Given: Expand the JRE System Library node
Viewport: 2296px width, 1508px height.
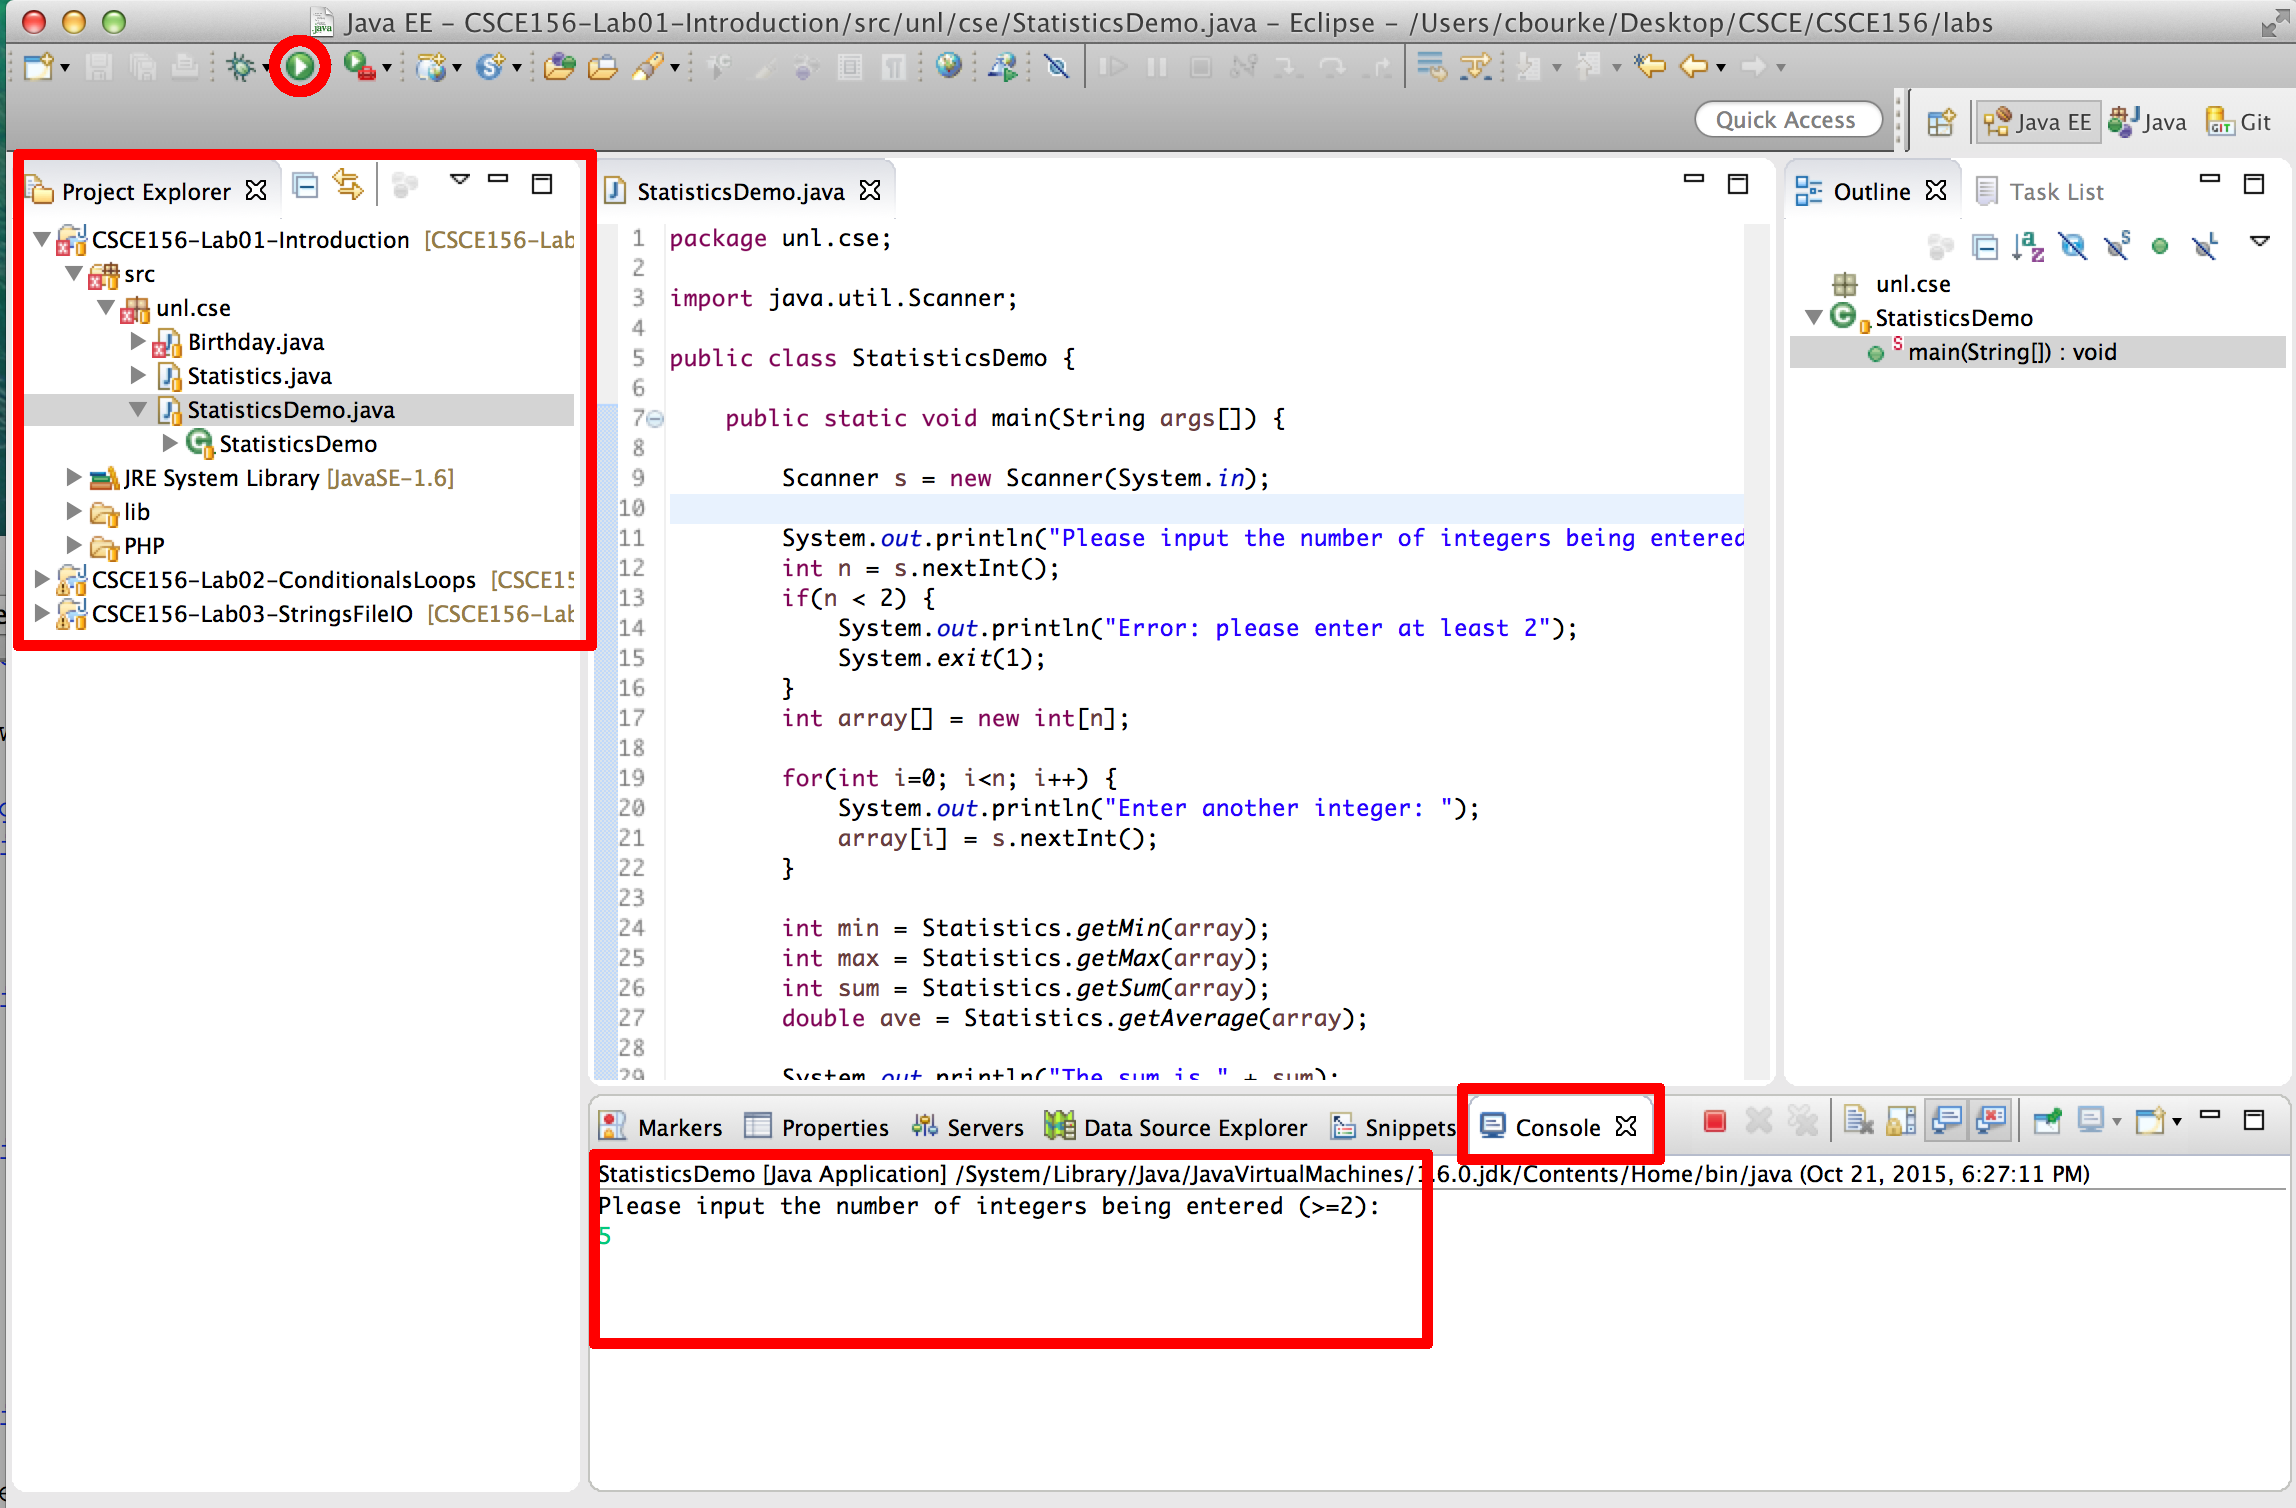Looking at the screenshot, I should point(73,478).
